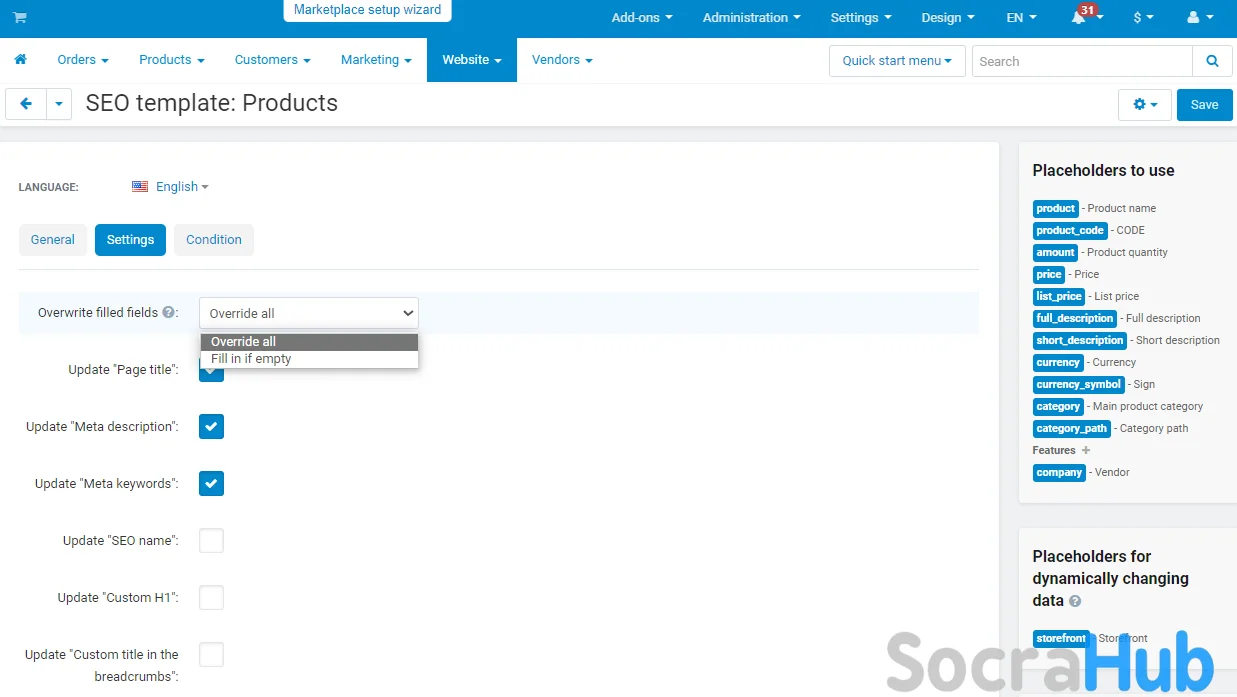Go to the home dashboard icon
Viewport: 1237px width, 697px height.
click(20, 60)
